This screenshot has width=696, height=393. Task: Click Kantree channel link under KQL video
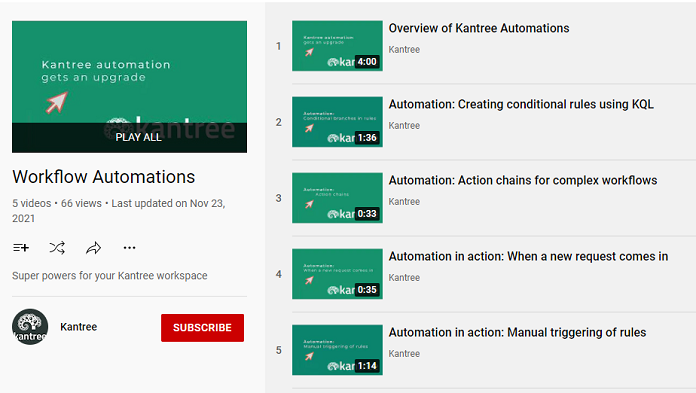[x=404, y=125]
